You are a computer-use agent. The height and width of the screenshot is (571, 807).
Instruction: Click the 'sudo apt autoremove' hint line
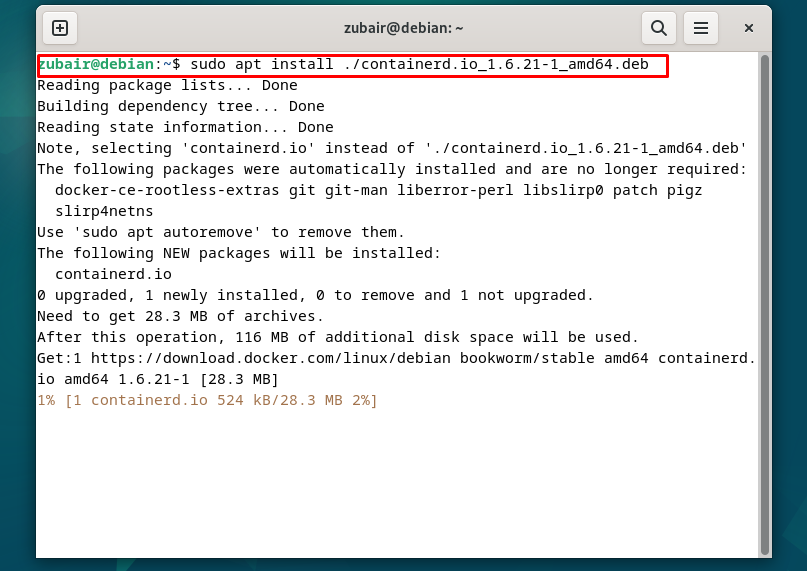coord(221,232)
